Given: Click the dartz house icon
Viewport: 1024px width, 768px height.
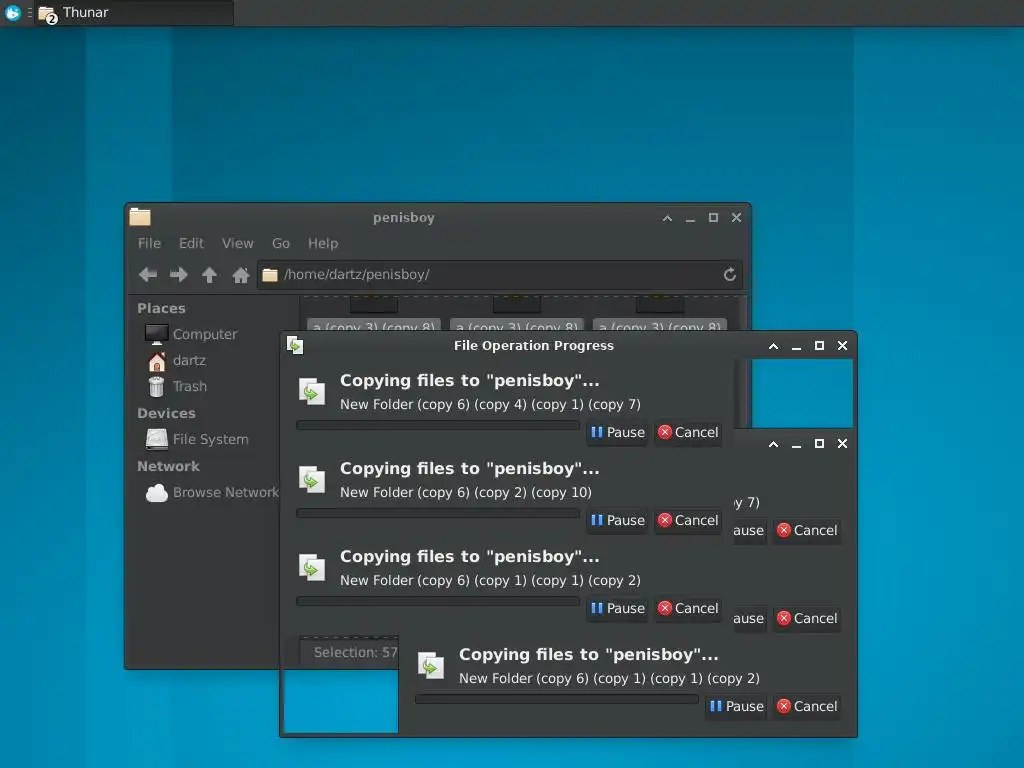Looking at the screenshot, I should (x=157, y=360).
